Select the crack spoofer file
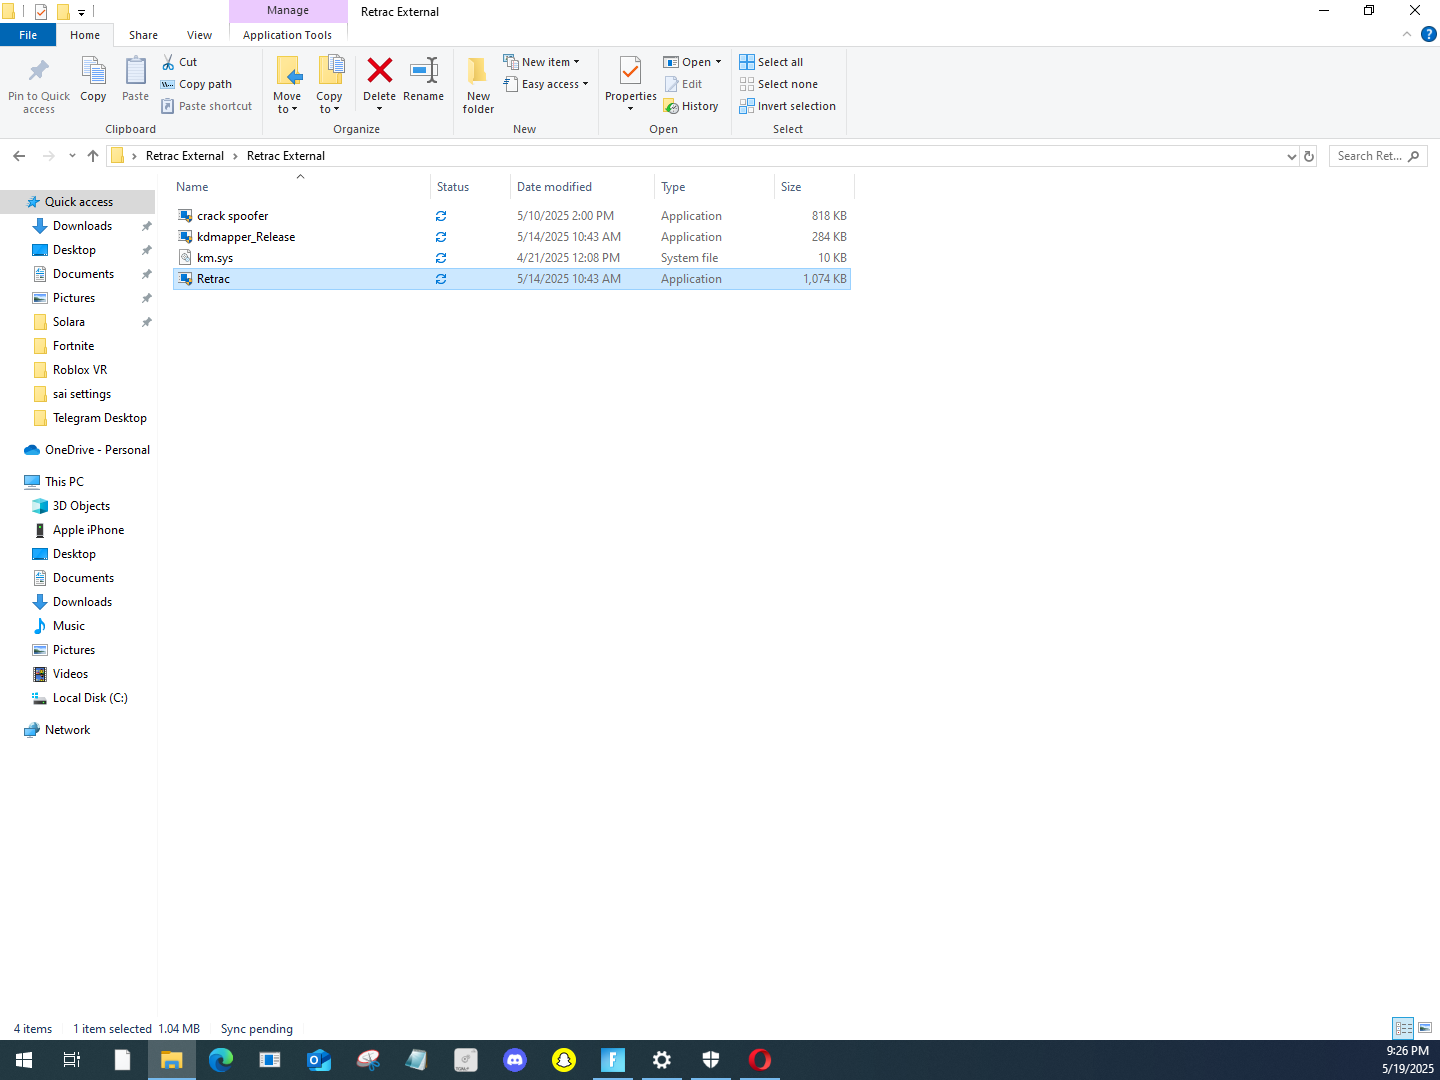Image resolution: width=1440 pixels, height=1080 pixels. 511,216
